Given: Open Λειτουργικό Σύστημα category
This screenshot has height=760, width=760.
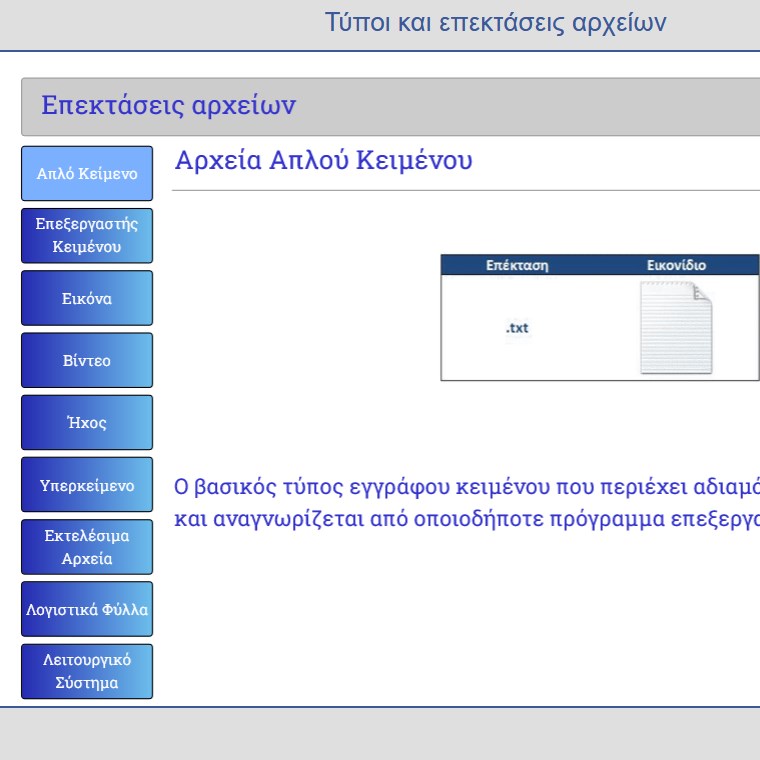Looking at the screenshot, I should pos(87,671).
